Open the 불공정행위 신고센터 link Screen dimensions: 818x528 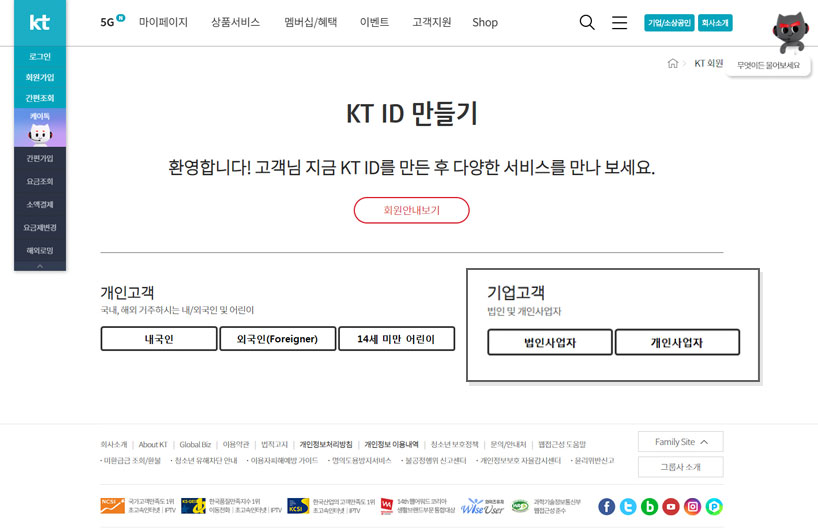coord(434,461)
